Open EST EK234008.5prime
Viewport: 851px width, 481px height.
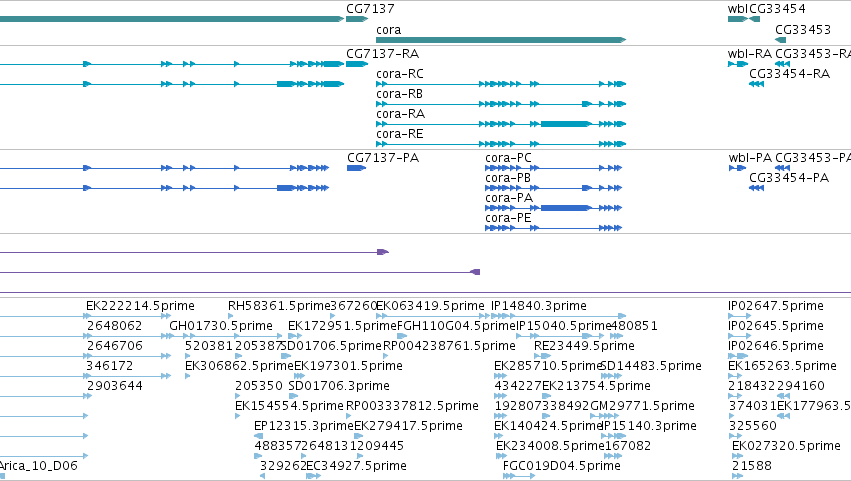(550, 447)
